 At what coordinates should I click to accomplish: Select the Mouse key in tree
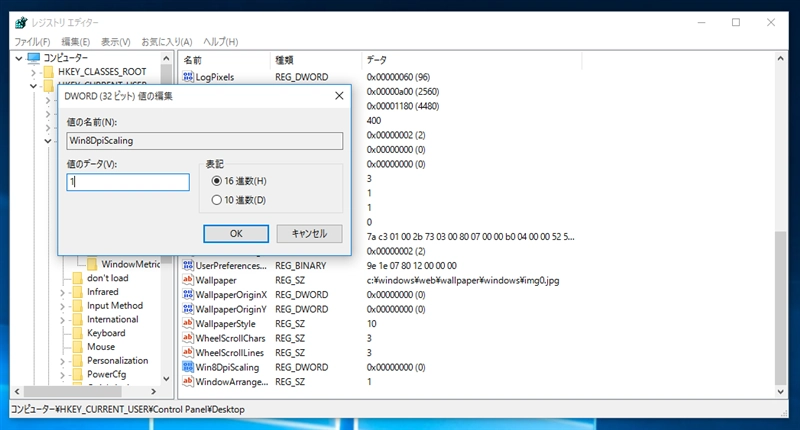pos(101,346)
